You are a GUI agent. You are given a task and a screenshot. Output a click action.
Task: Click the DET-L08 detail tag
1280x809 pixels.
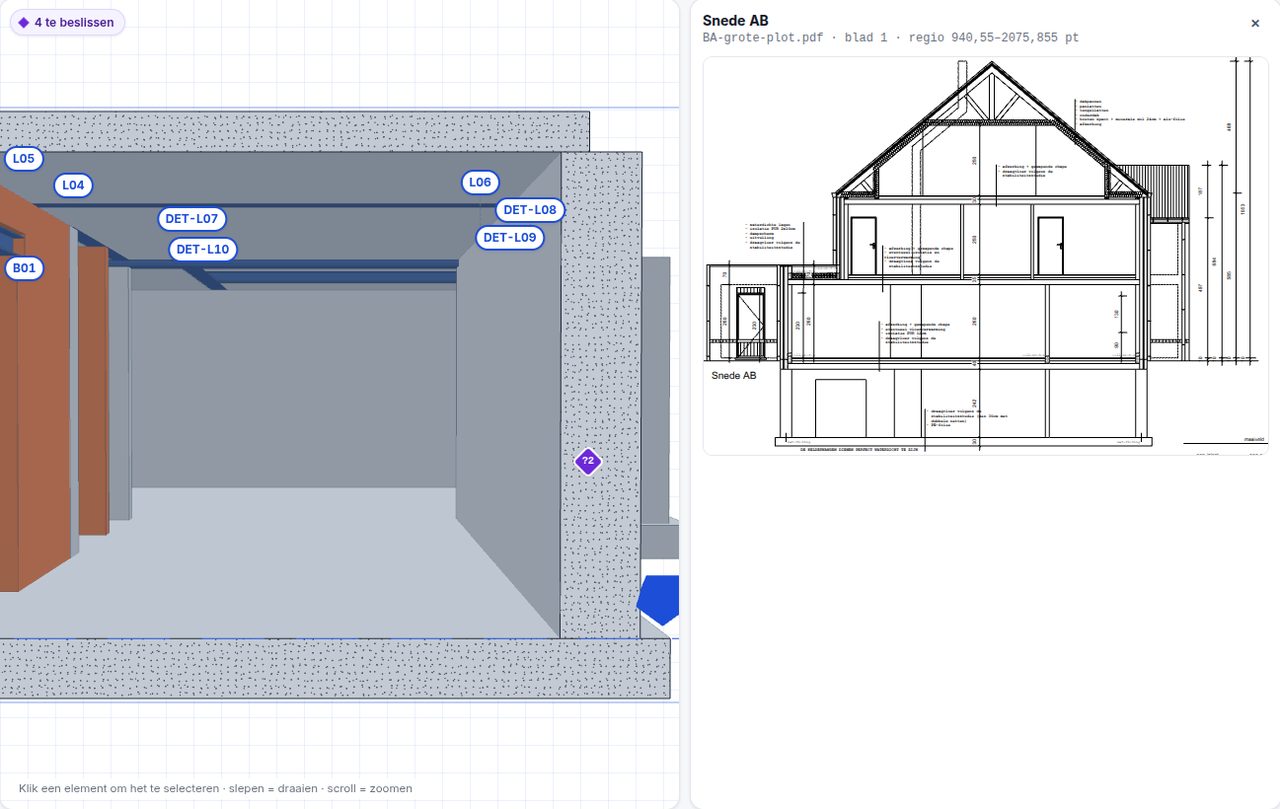[x=530, y=210]
